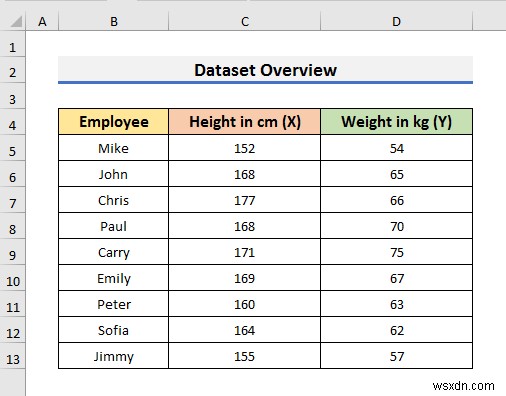
Task: Select row 5 header
Action: click(12, 148)
